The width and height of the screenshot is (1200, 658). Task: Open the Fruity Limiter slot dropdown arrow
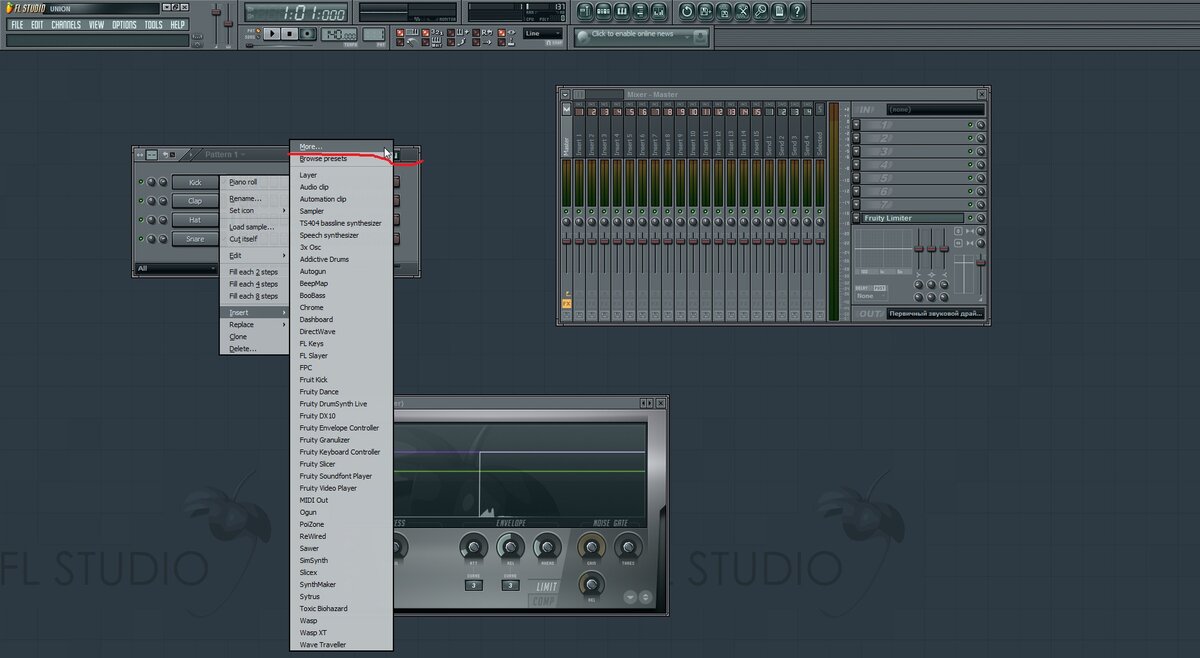(856, 218)
